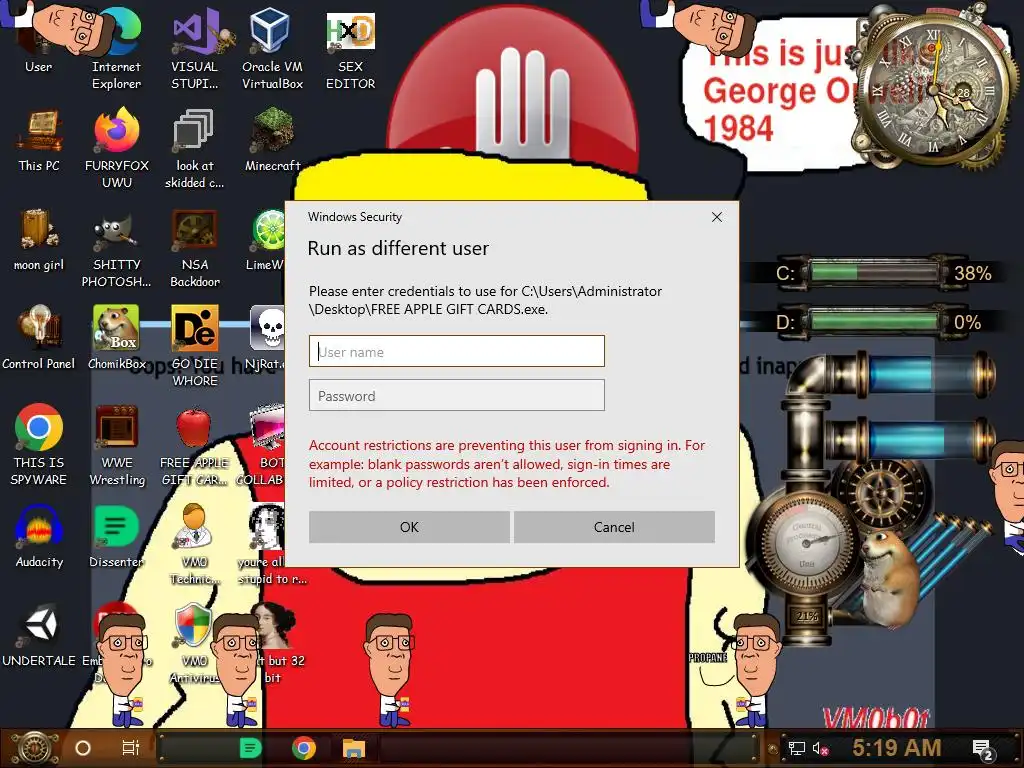1024x768 pixels.
Task: Click the User name field
Action: tap(456, 351)
